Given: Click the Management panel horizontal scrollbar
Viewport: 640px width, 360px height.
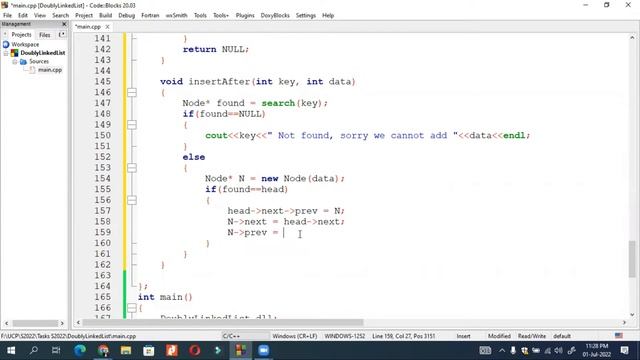Looking at the screenshot, I should (35, 323).
